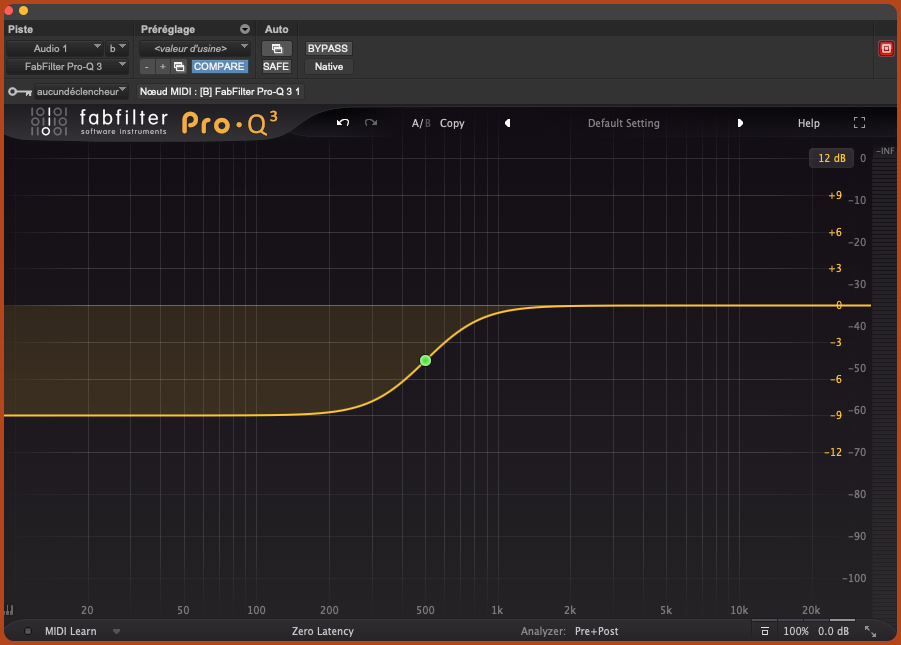Open the Default Setting preset menu
This screenshot has width=901, height=645.
[623, 123]
